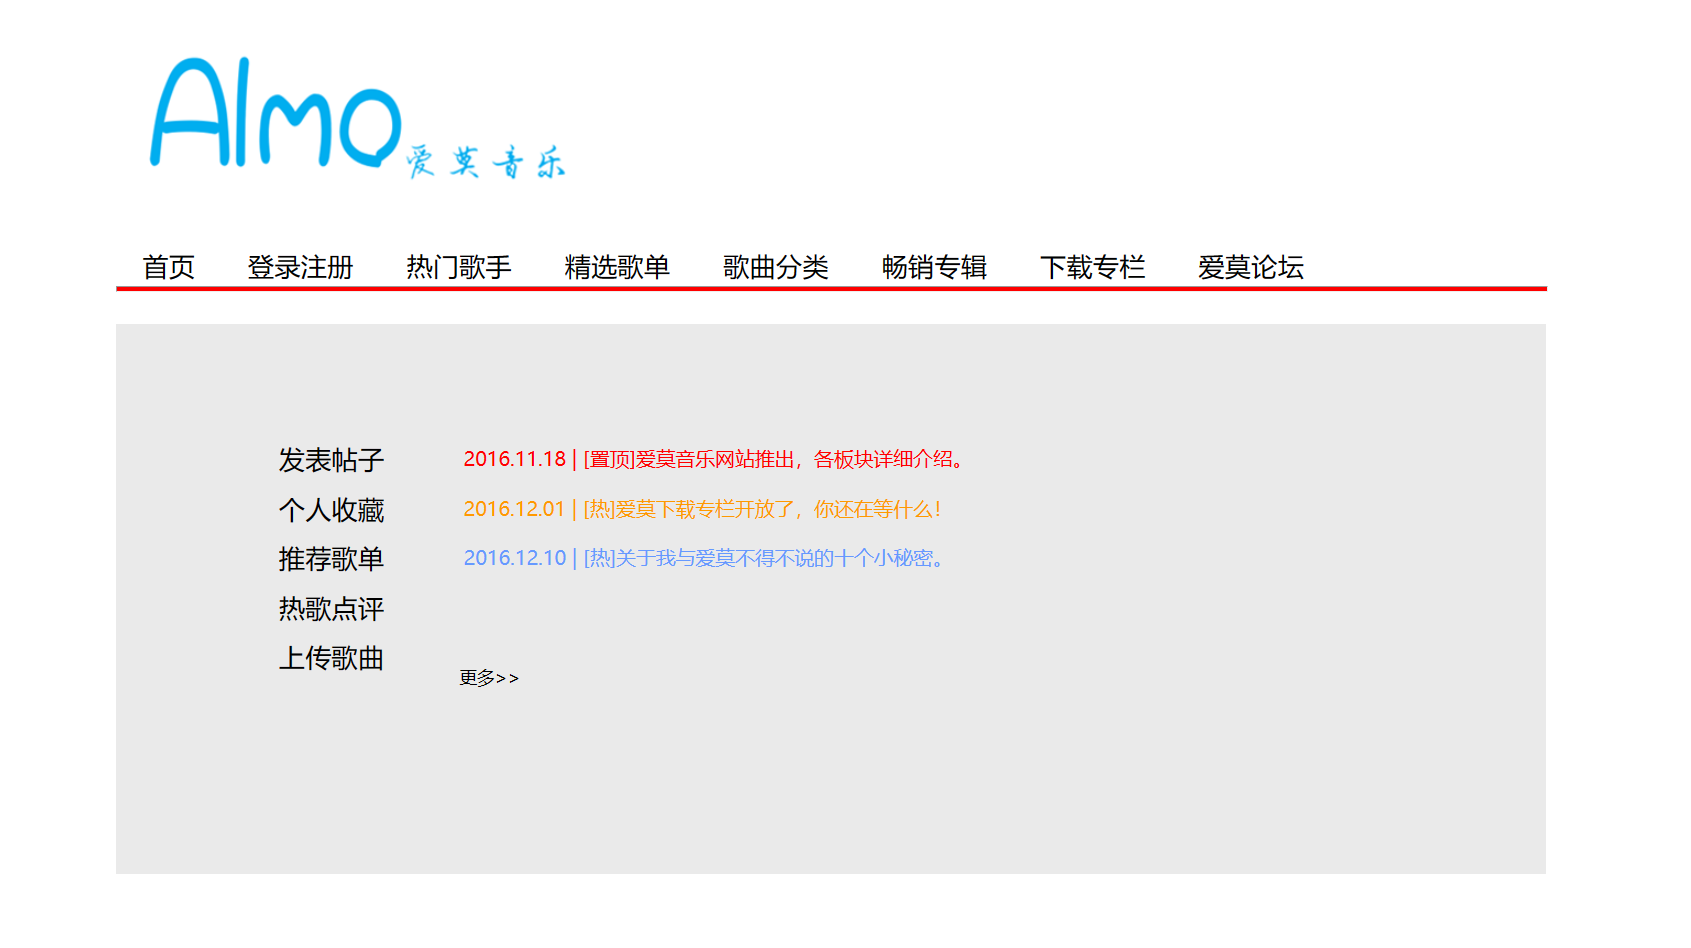Open 个人收藏 in the sidebar
Image resolution: width=1691 pixels, height=948 pixels.
click(331, 510)
